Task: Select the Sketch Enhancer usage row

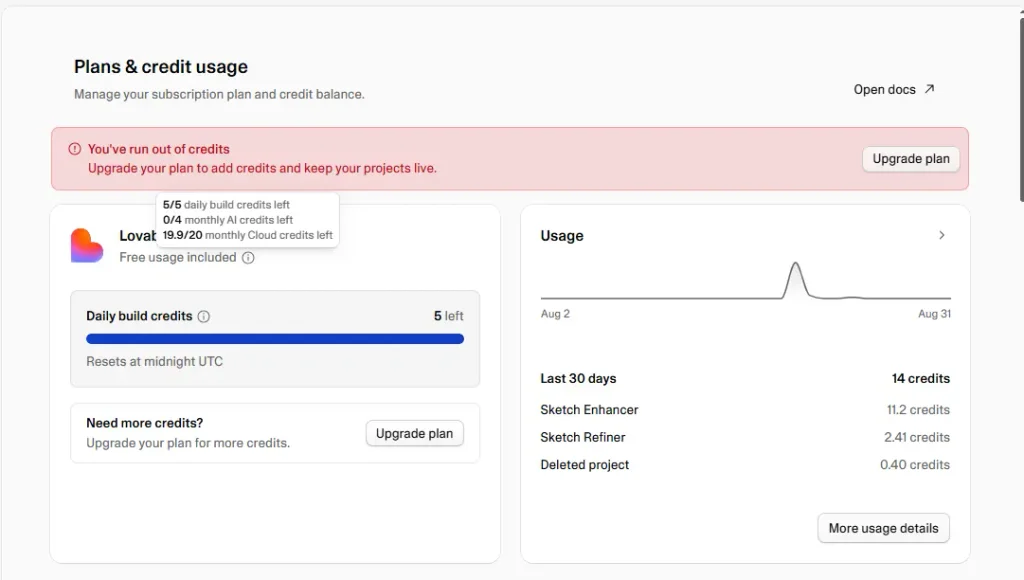Action: (x=744, y=410)
